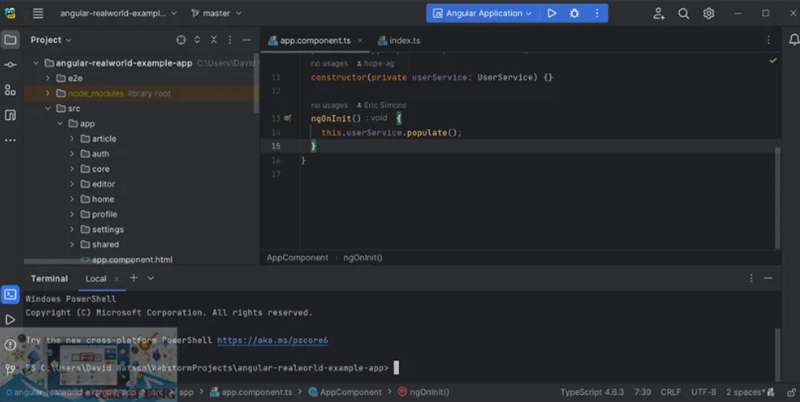Open the Commit tool window
The image size is (800, 402).
pyautogui.click(x=10, y=65)
